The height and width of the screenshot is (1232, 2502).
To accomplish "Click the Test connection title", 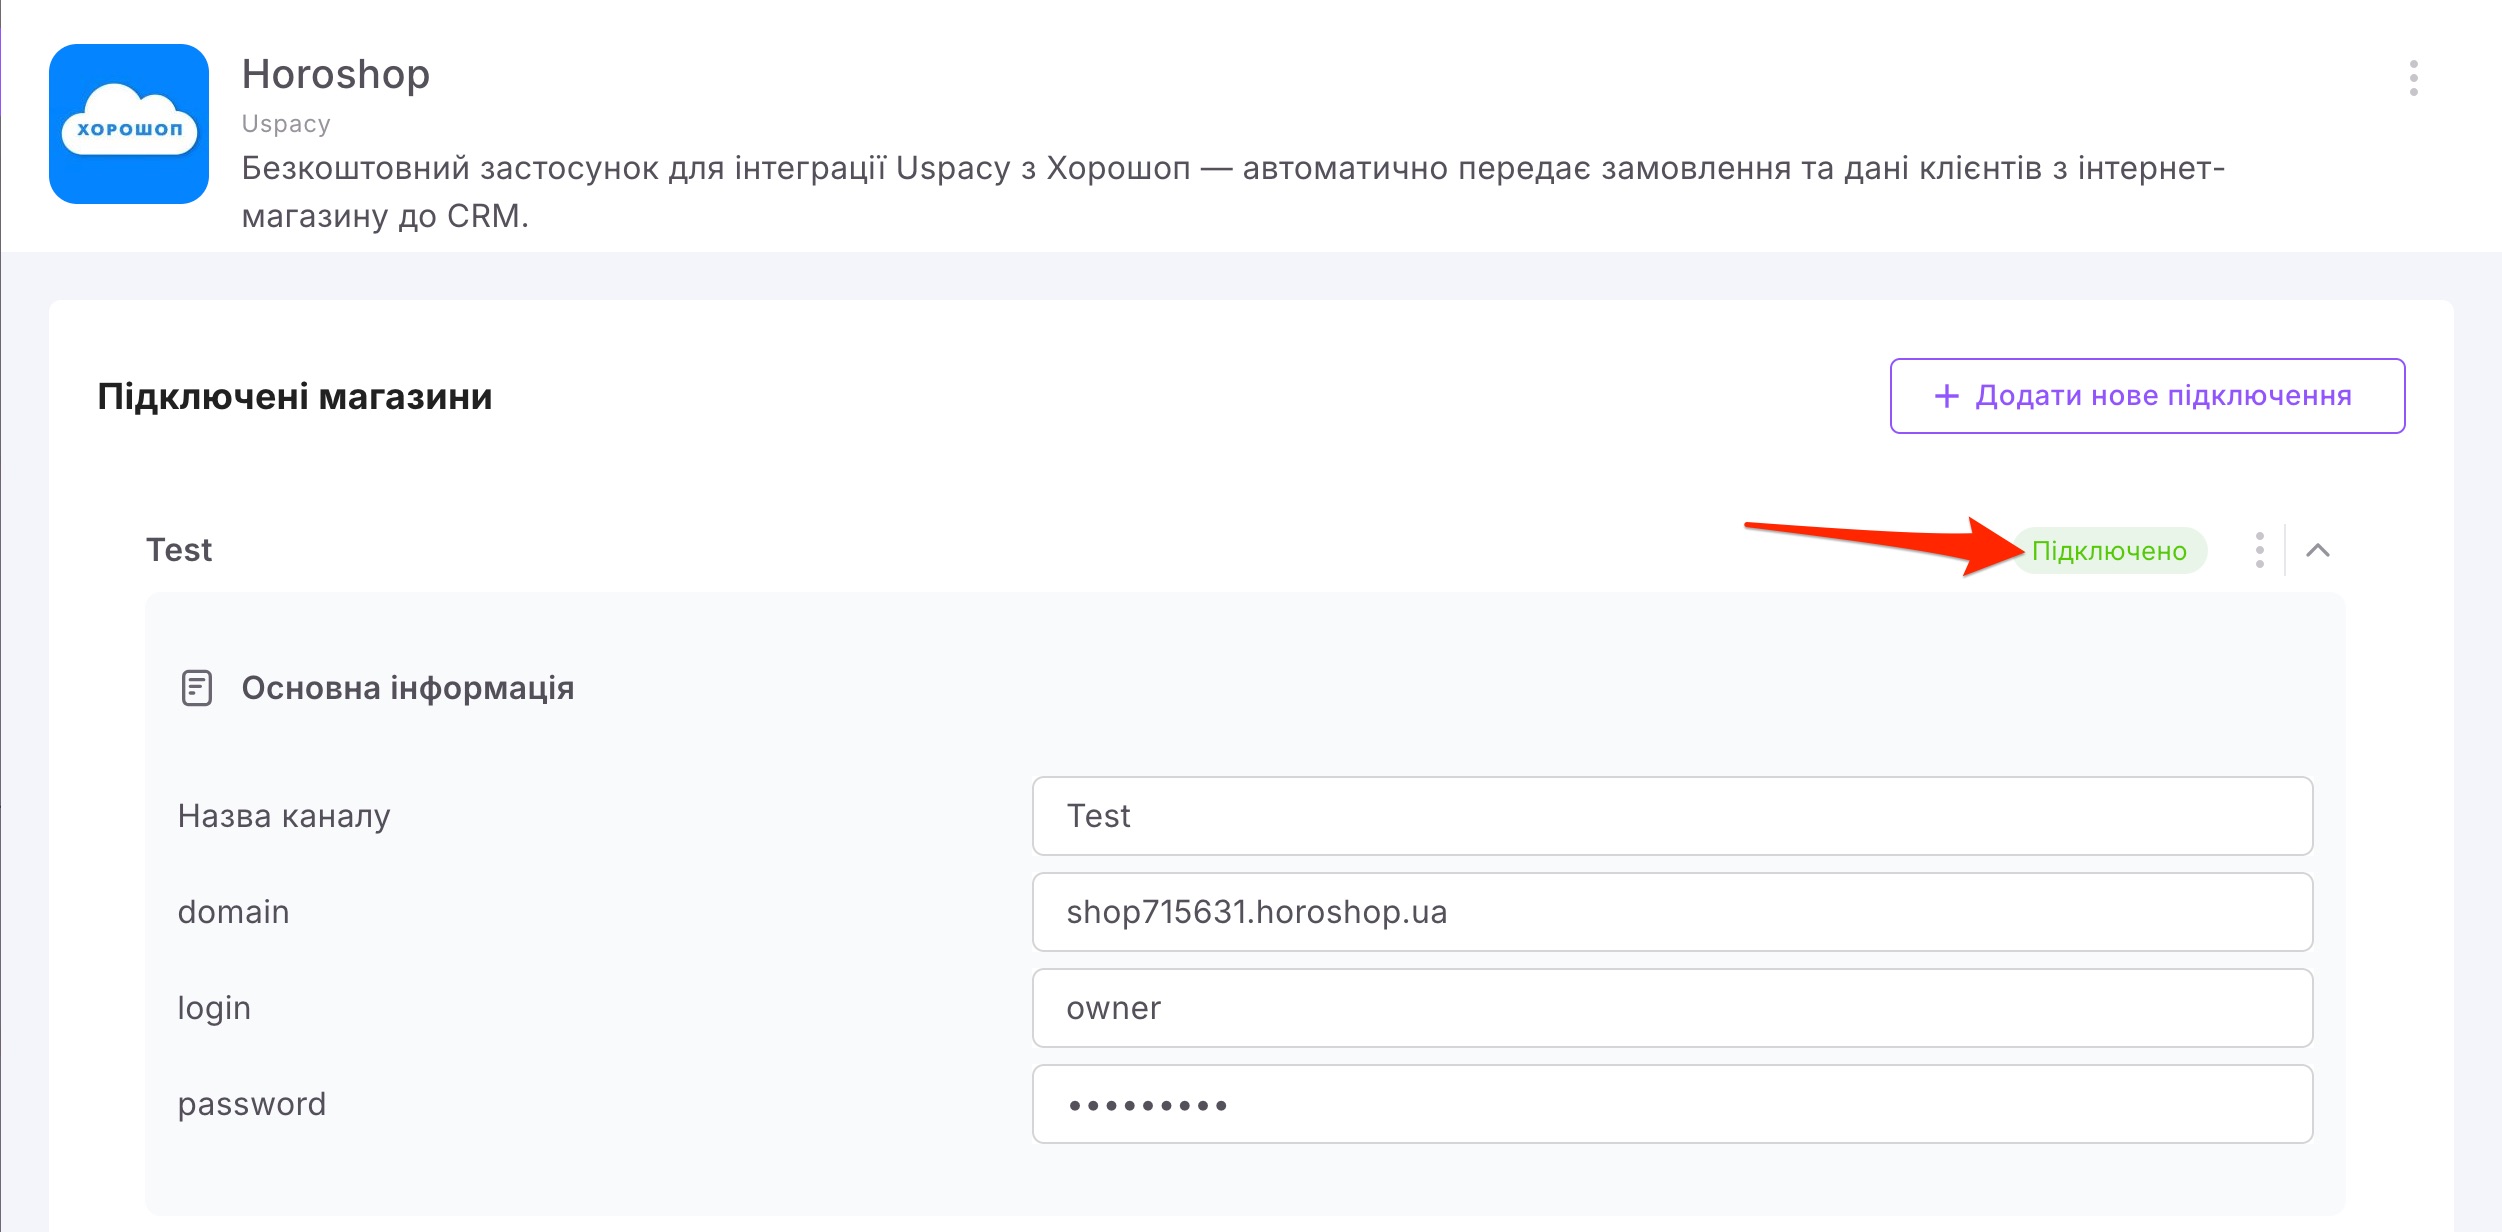I will 179,550.
